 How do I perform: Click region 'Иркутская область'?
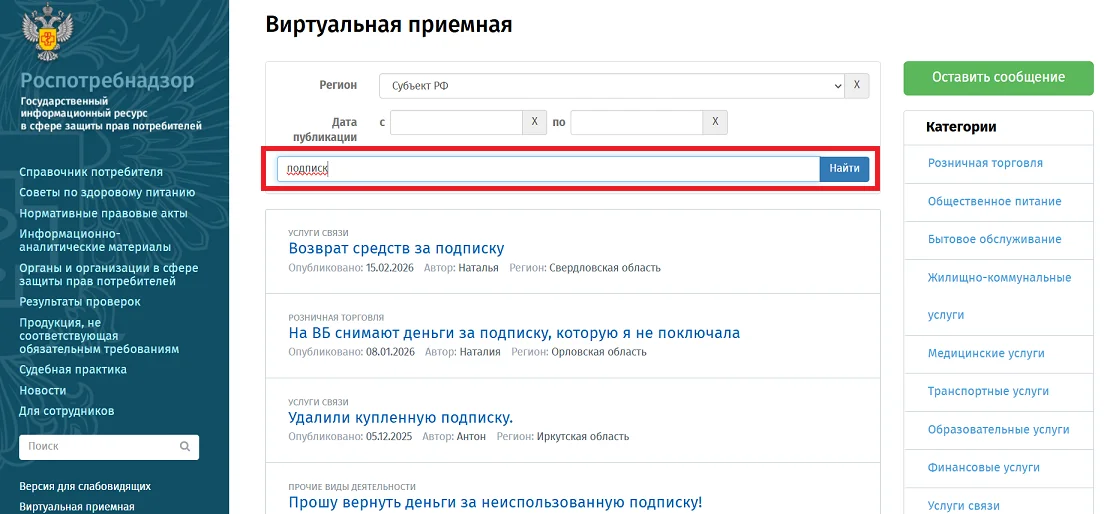582,436
